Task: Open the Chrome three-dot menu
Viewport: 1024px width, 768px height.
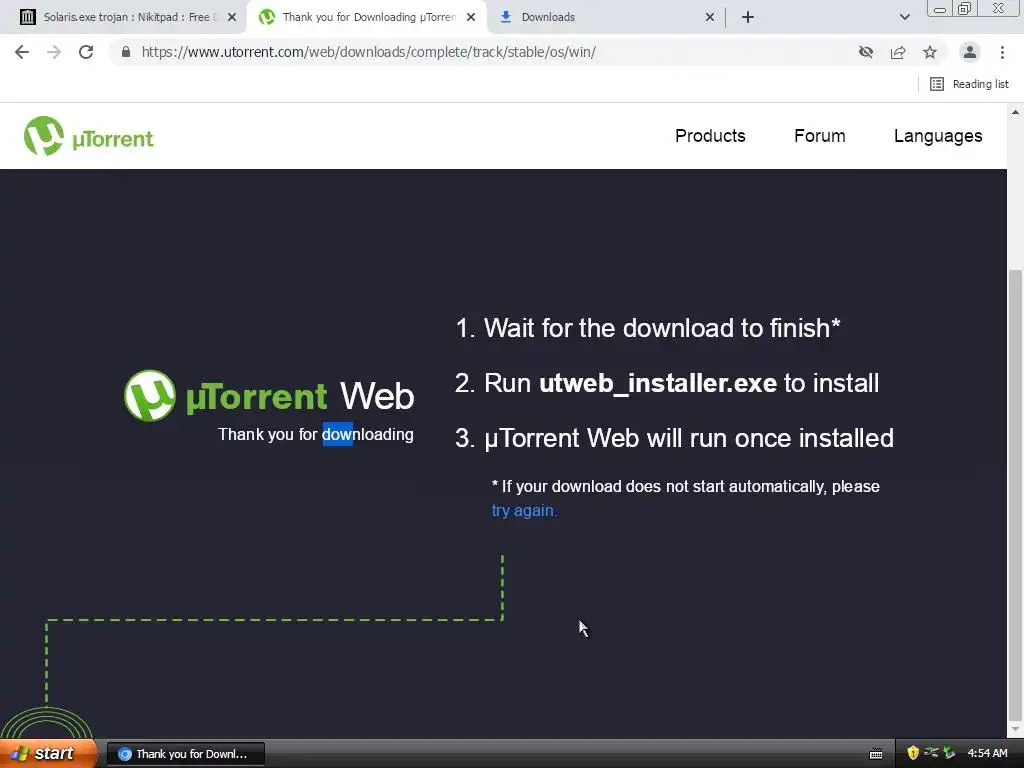Action: click(x=1002, y=52)
